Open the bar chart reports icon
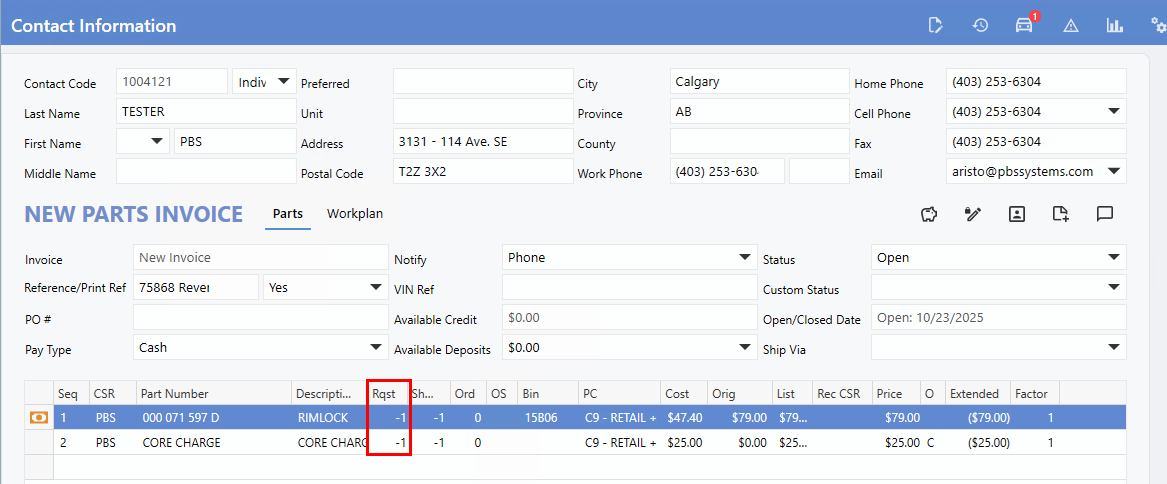This screenshot has width=1167, height=484. point(1114,25)
